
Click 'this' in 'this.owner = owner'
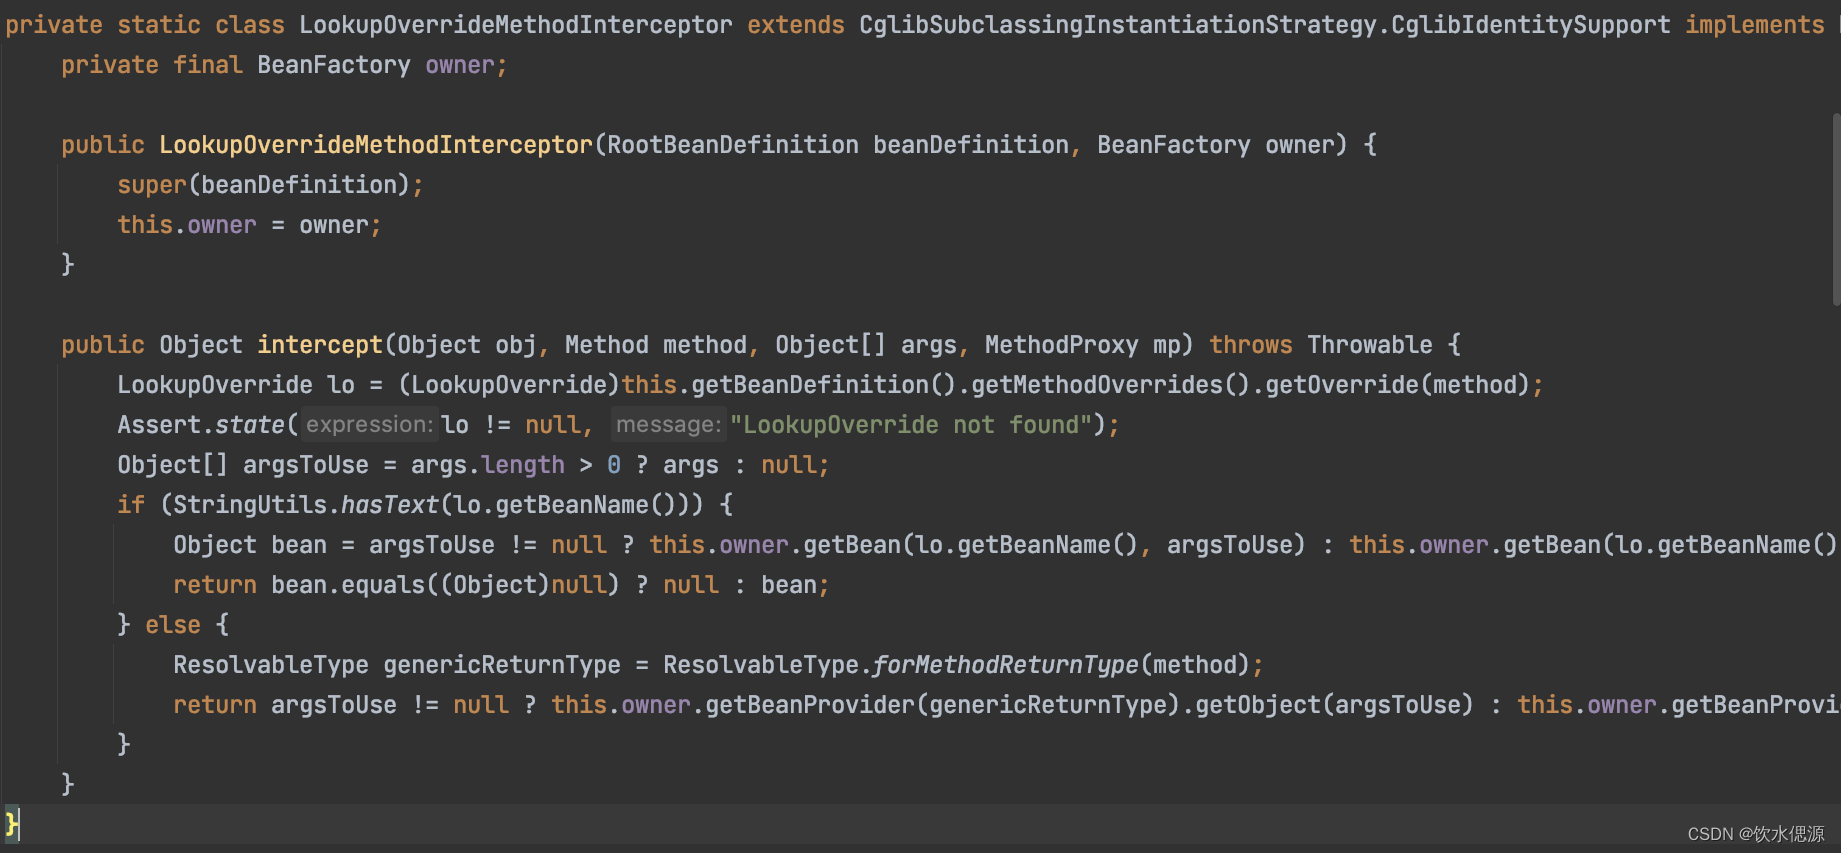[x=145, y=225]
